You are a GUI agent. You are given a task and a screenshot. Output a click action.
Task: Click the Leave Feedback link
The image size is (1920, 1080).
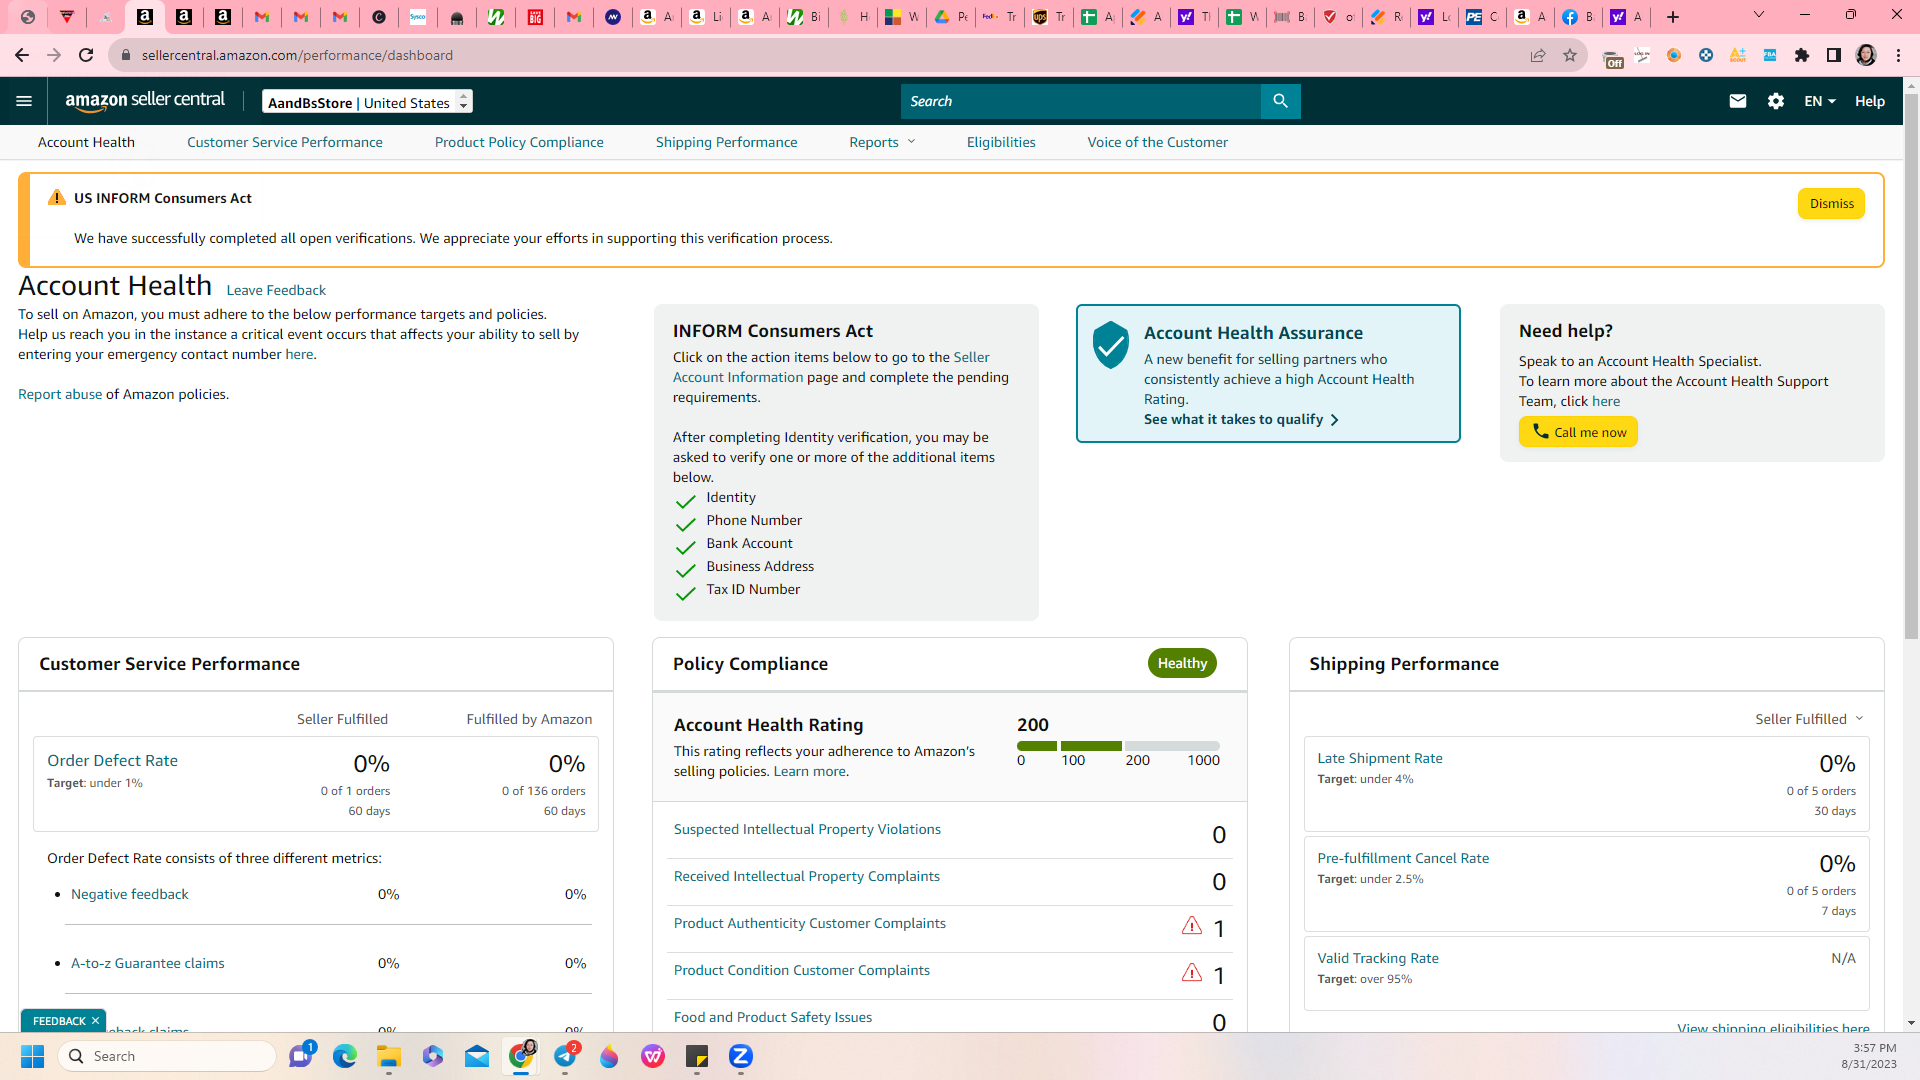276,290
